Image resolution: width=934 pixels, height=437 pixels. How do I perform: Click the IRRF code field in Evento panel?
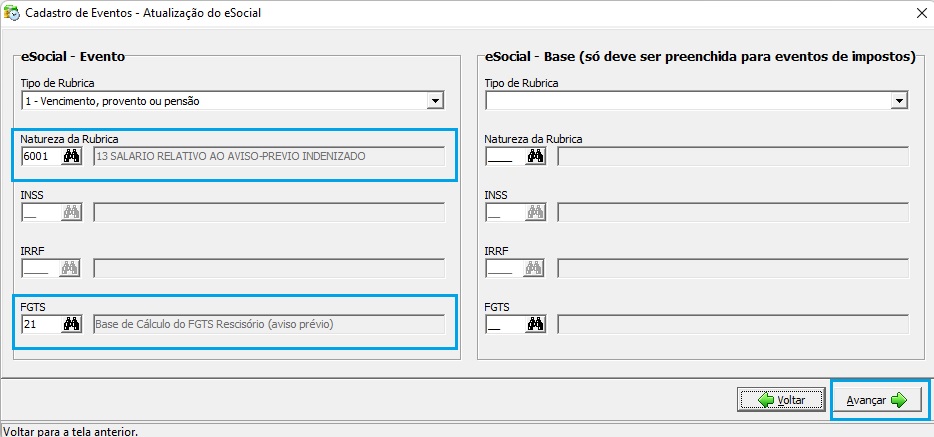click(41, 269)
